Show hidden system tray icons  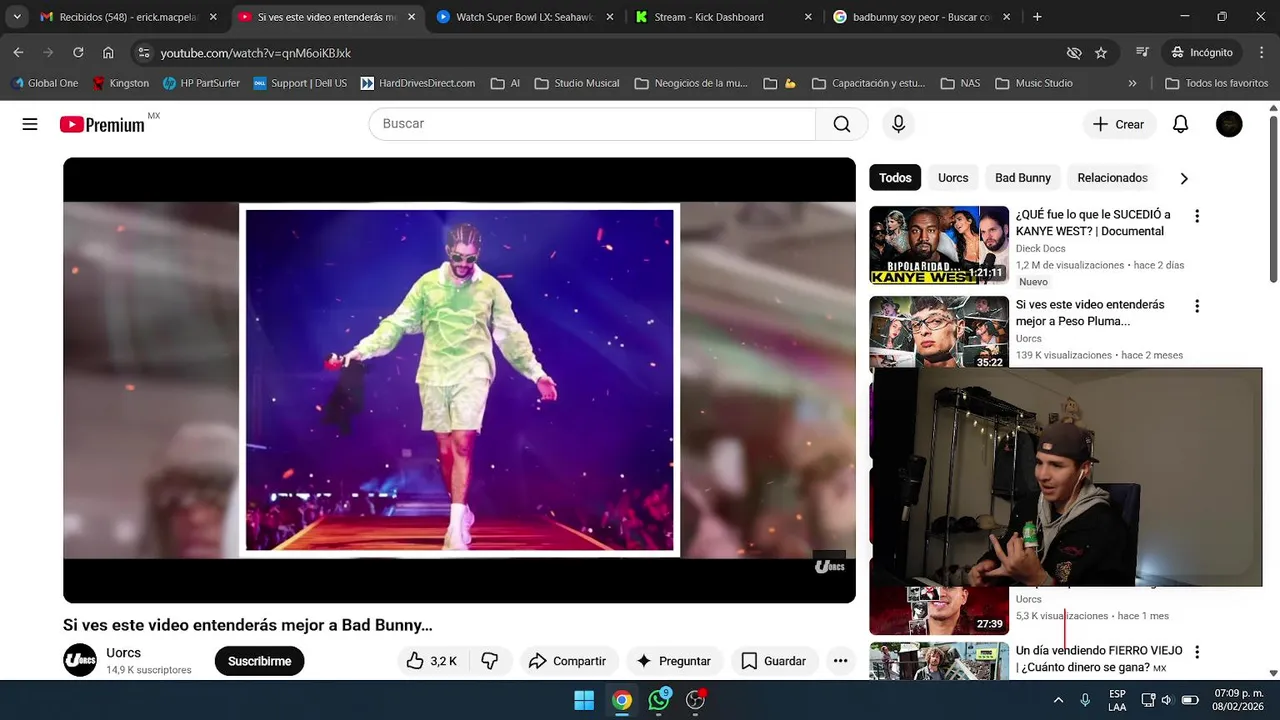(x=1058, y=700)
